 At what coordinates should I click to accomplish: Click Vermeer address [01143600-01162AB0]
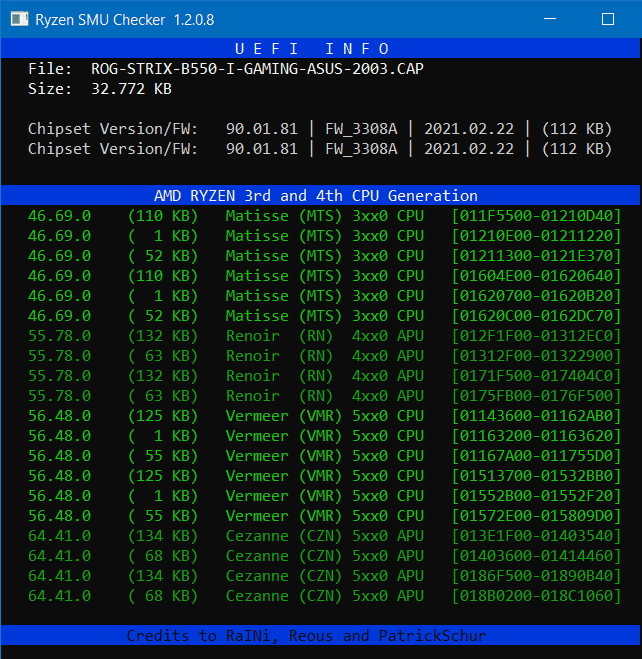pos(537,416)
